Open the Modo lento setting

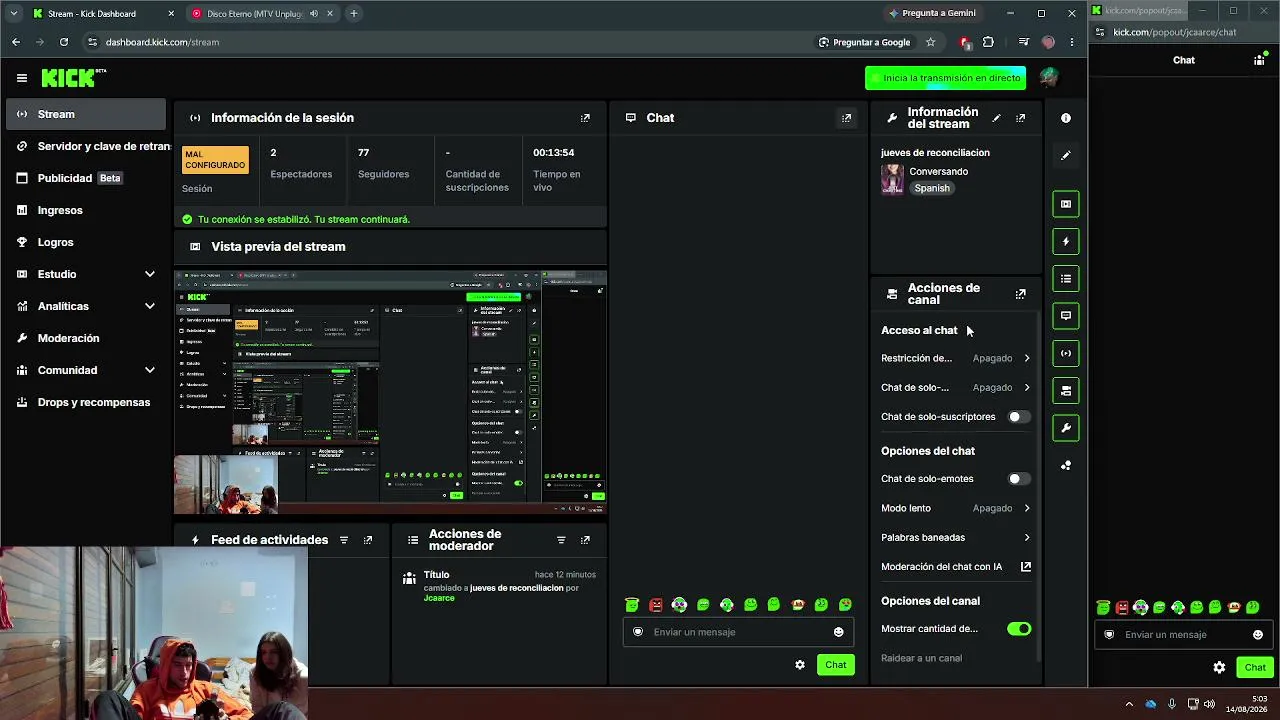(x=956, y=508)
